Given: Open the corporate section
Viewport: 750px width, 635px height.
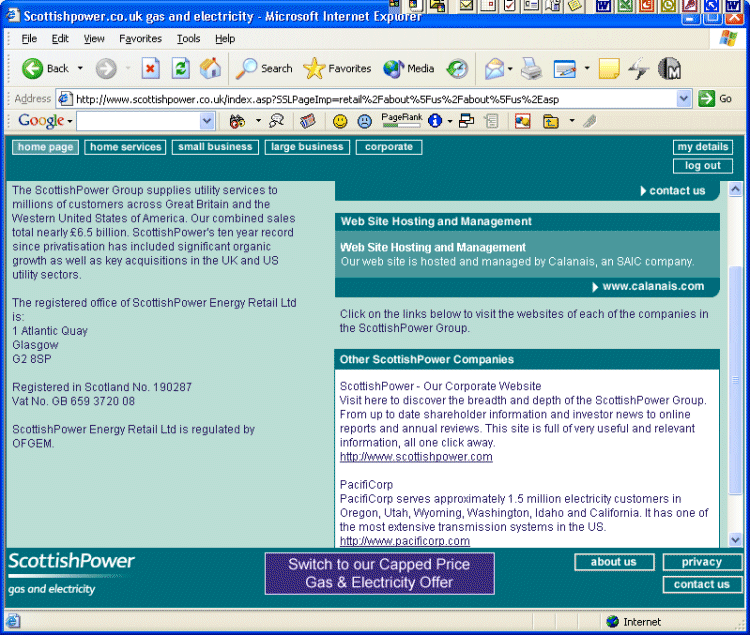Looking at the screenshot, I should [389, 147].
